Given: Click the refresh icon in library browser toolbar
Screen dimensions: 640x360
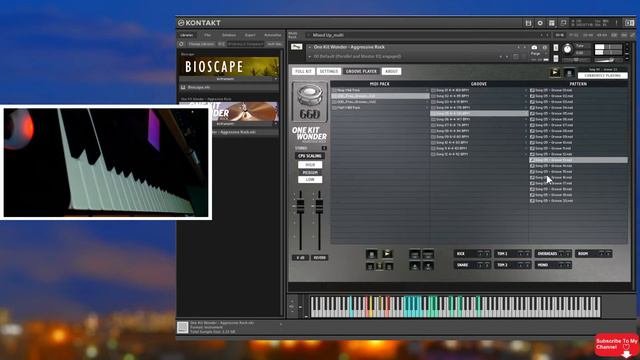Looking at the screenshot, I should (182, 44).
